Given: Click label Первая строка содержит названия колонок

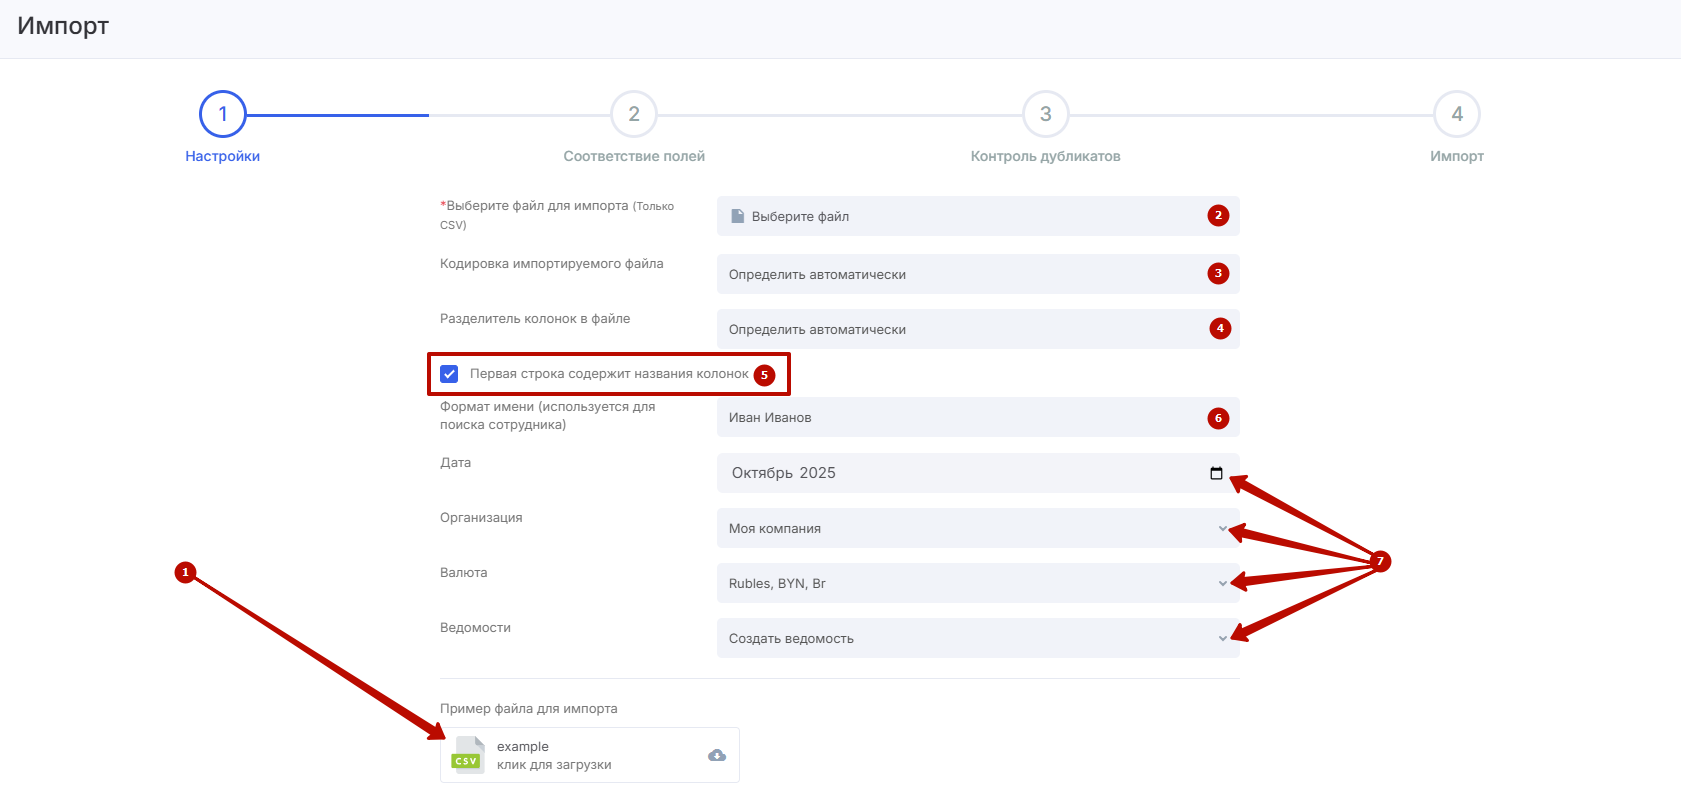Looking at the screenshot, I should [x=609, y=374].
